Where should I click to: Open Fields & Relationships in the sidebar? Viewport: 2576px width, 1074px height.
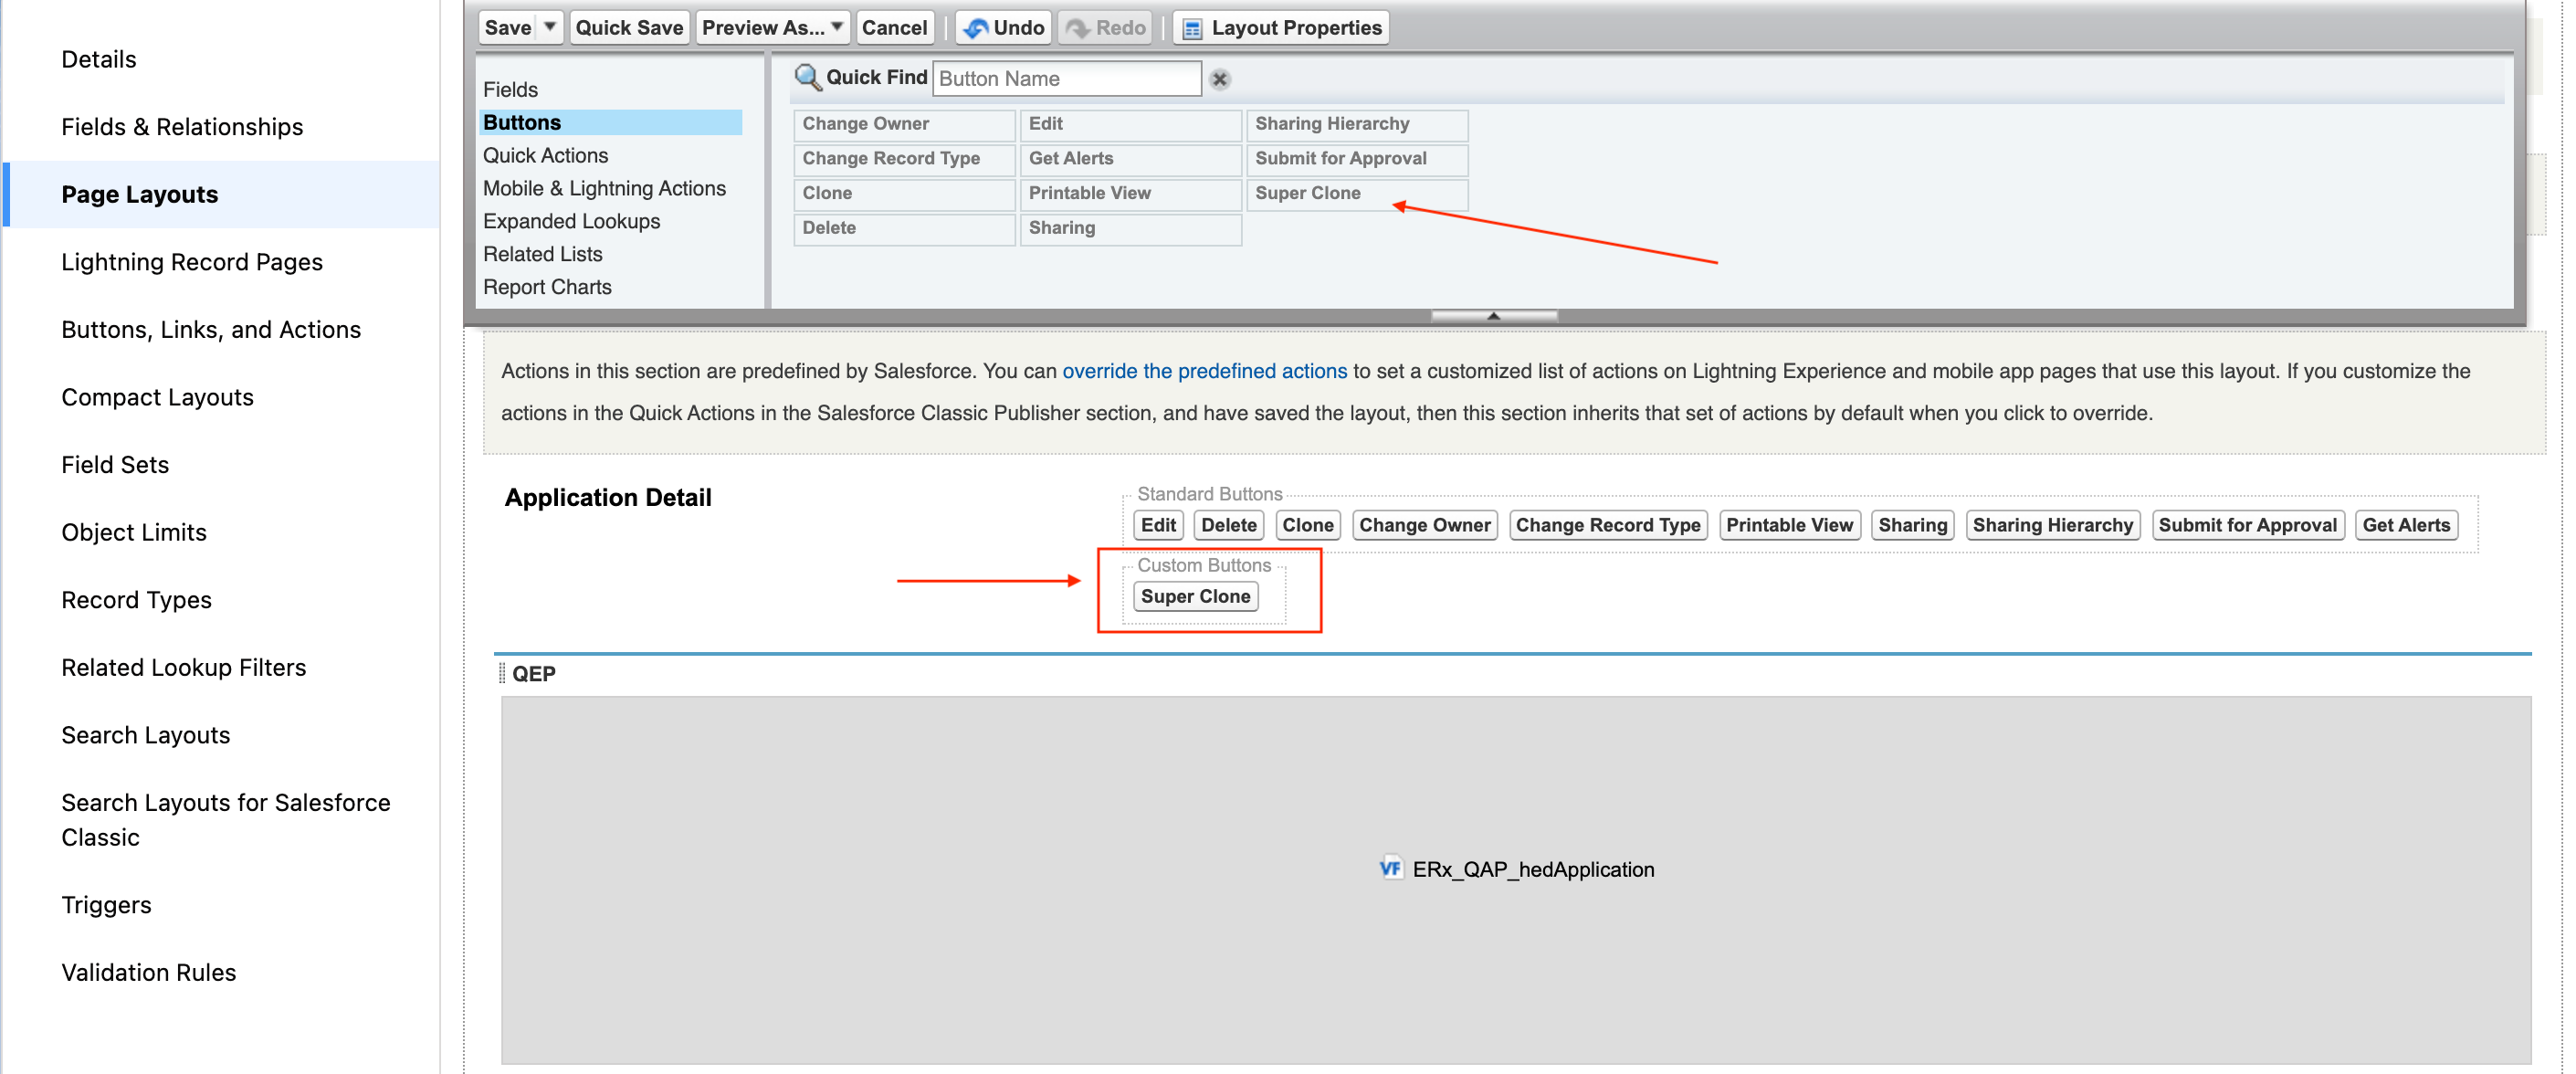[x=182, y=127]
